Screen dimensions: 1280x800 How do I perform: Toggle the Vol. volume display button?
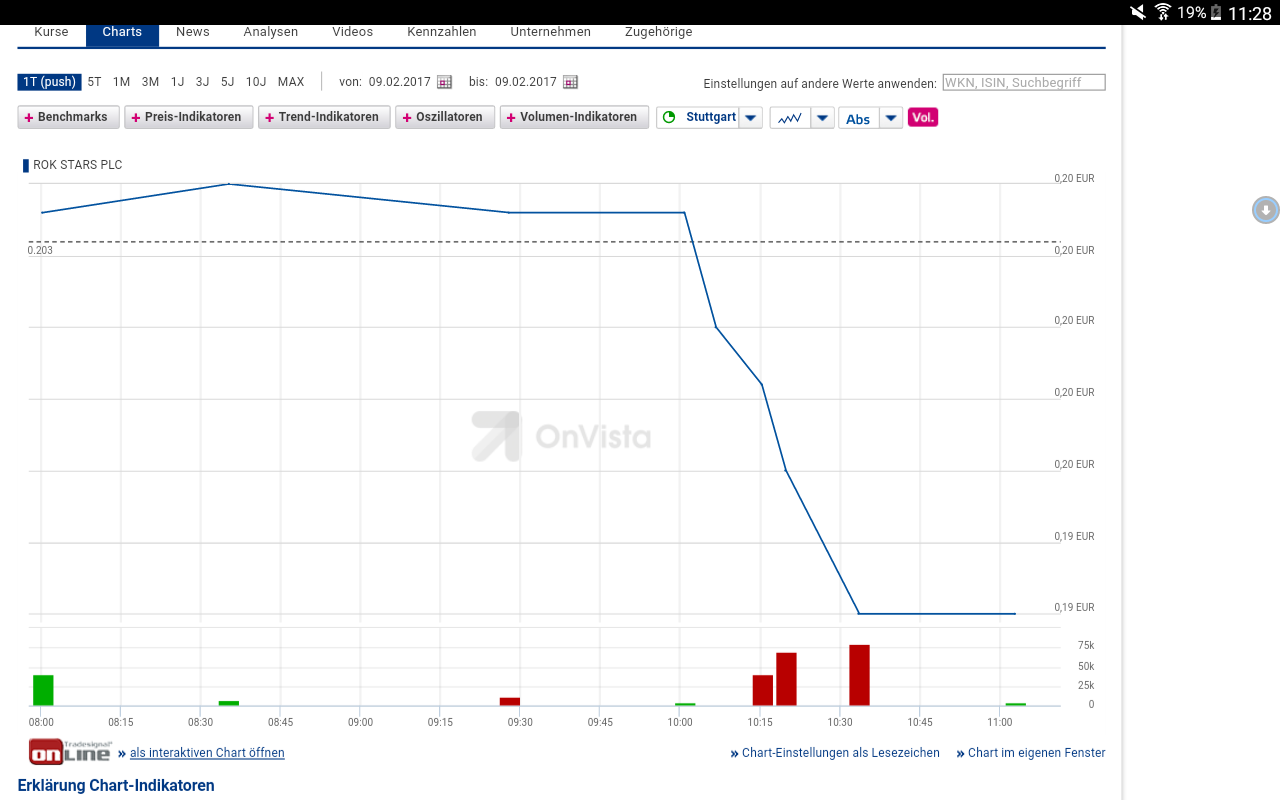923,117
